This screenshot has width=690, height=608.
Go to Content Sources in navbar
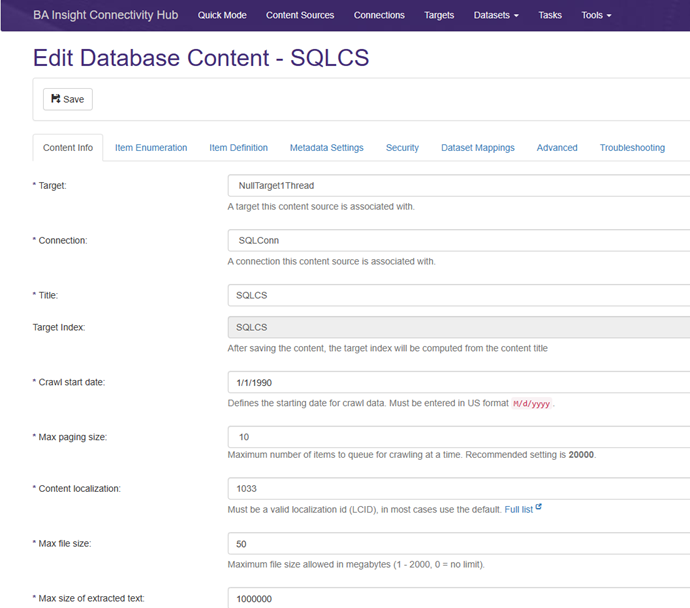[x=301, y=15]
